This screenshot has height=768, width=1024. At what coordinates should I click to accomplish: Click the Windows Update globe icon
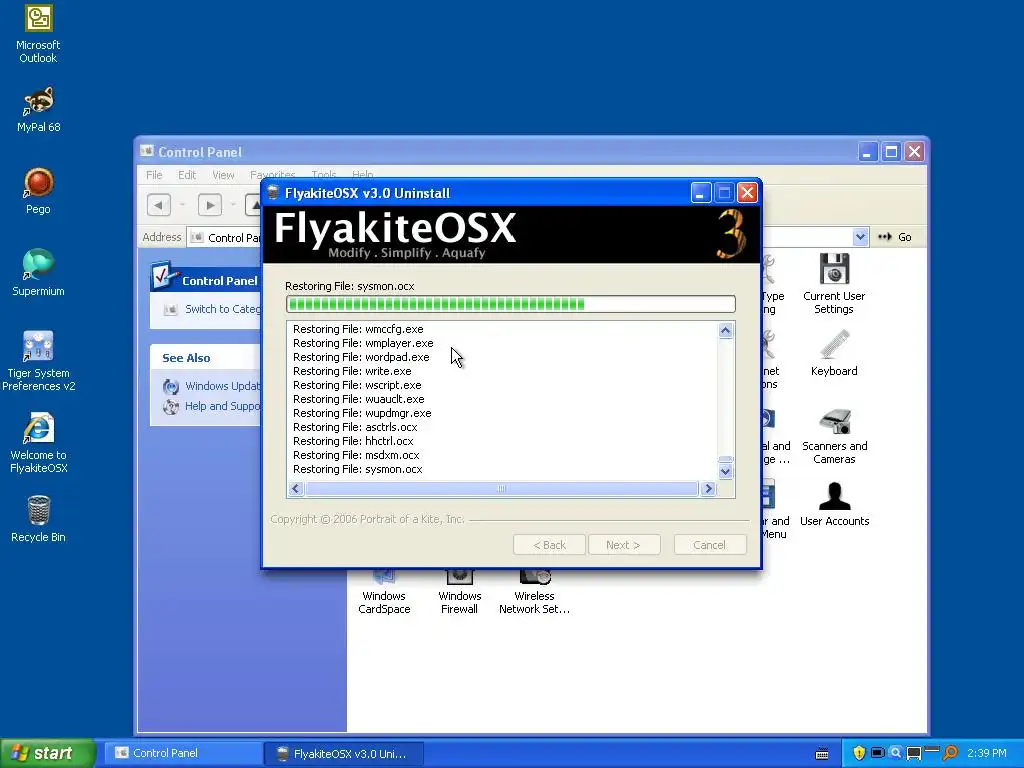(170, 387)
